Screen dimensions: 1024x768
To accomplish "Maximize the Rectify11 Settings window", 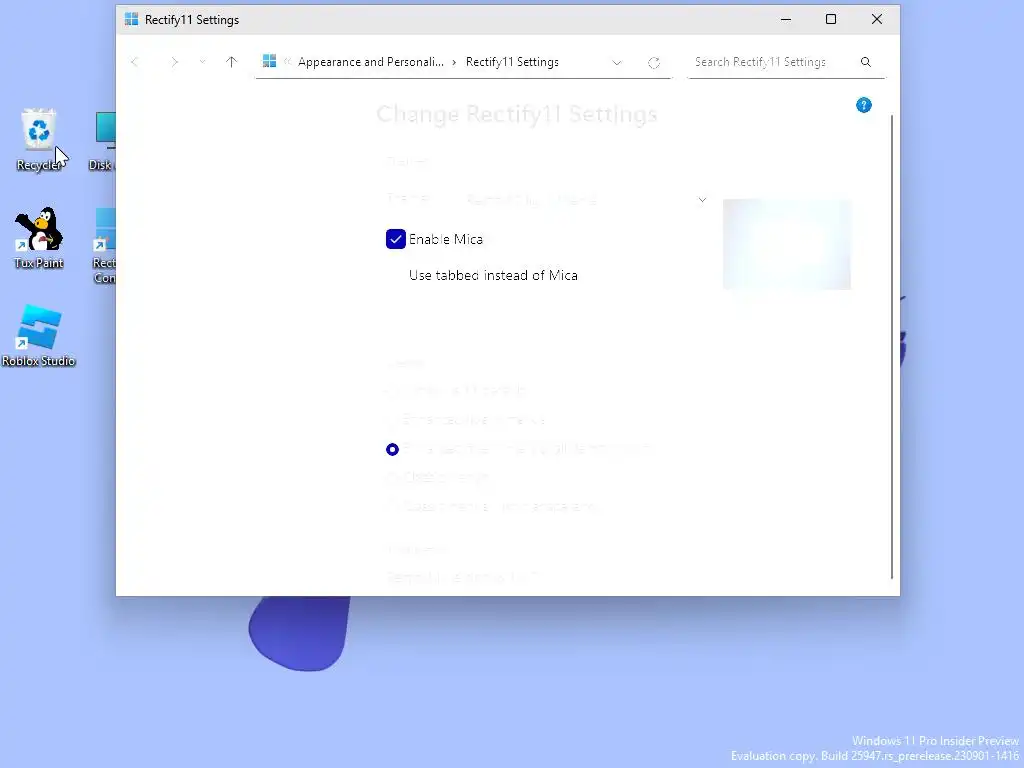I will [x=831, y=20].
